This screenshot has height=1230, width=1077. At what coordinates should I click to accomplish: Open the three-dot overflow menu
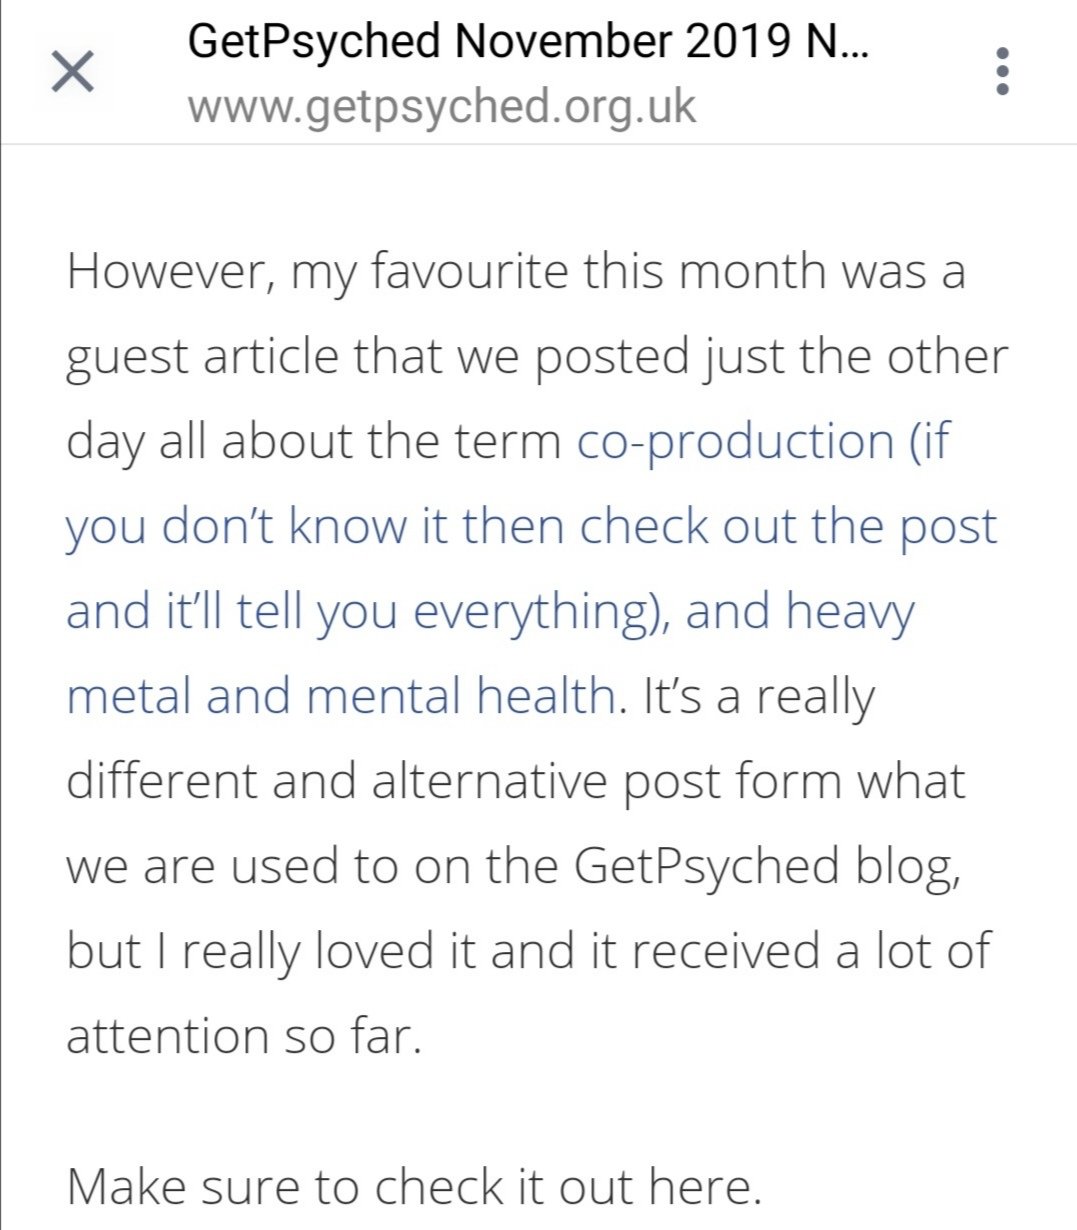1002,72
